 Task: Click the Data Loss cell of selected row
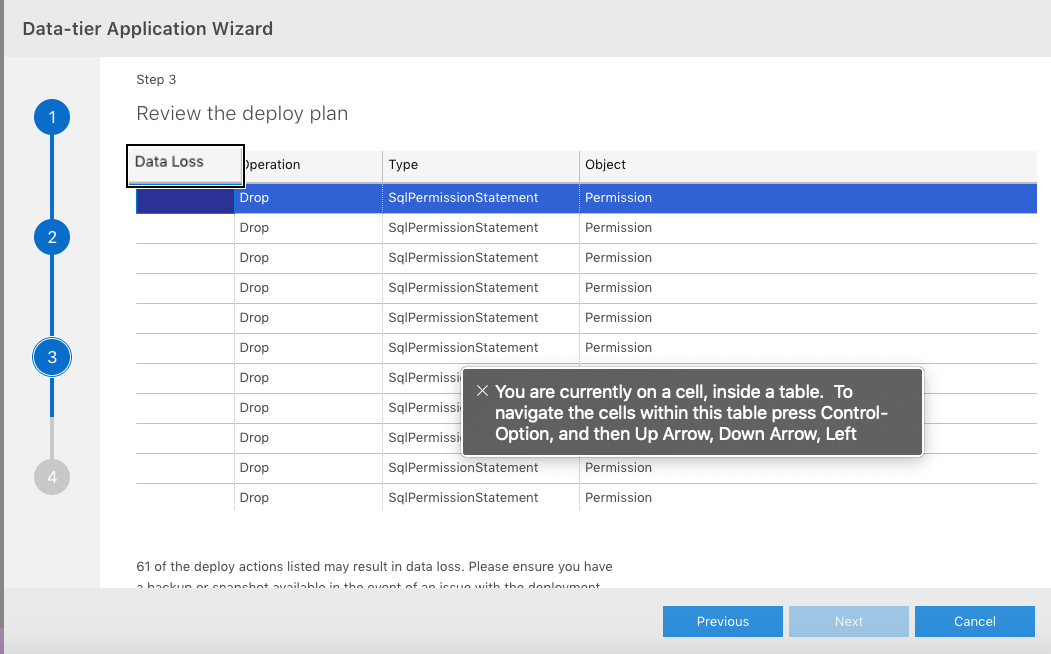click(185, 198)
